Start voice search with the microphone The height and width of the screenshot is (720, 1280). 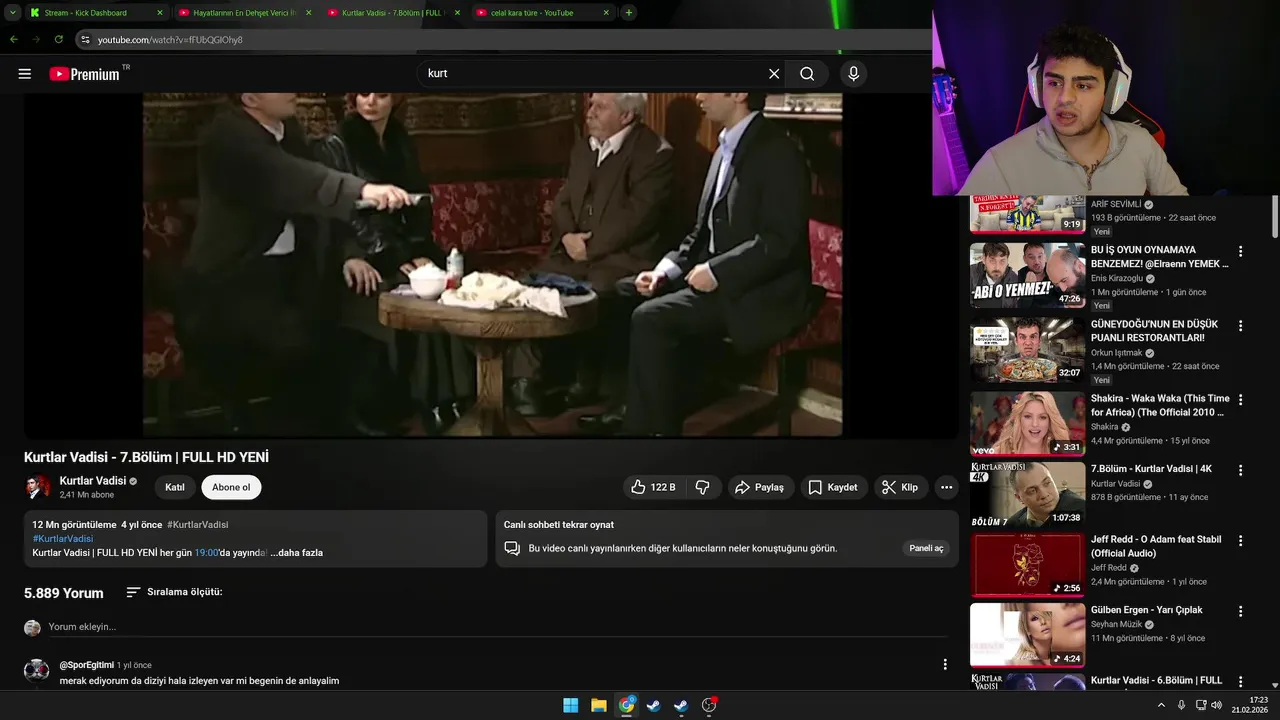pos(853,74)
